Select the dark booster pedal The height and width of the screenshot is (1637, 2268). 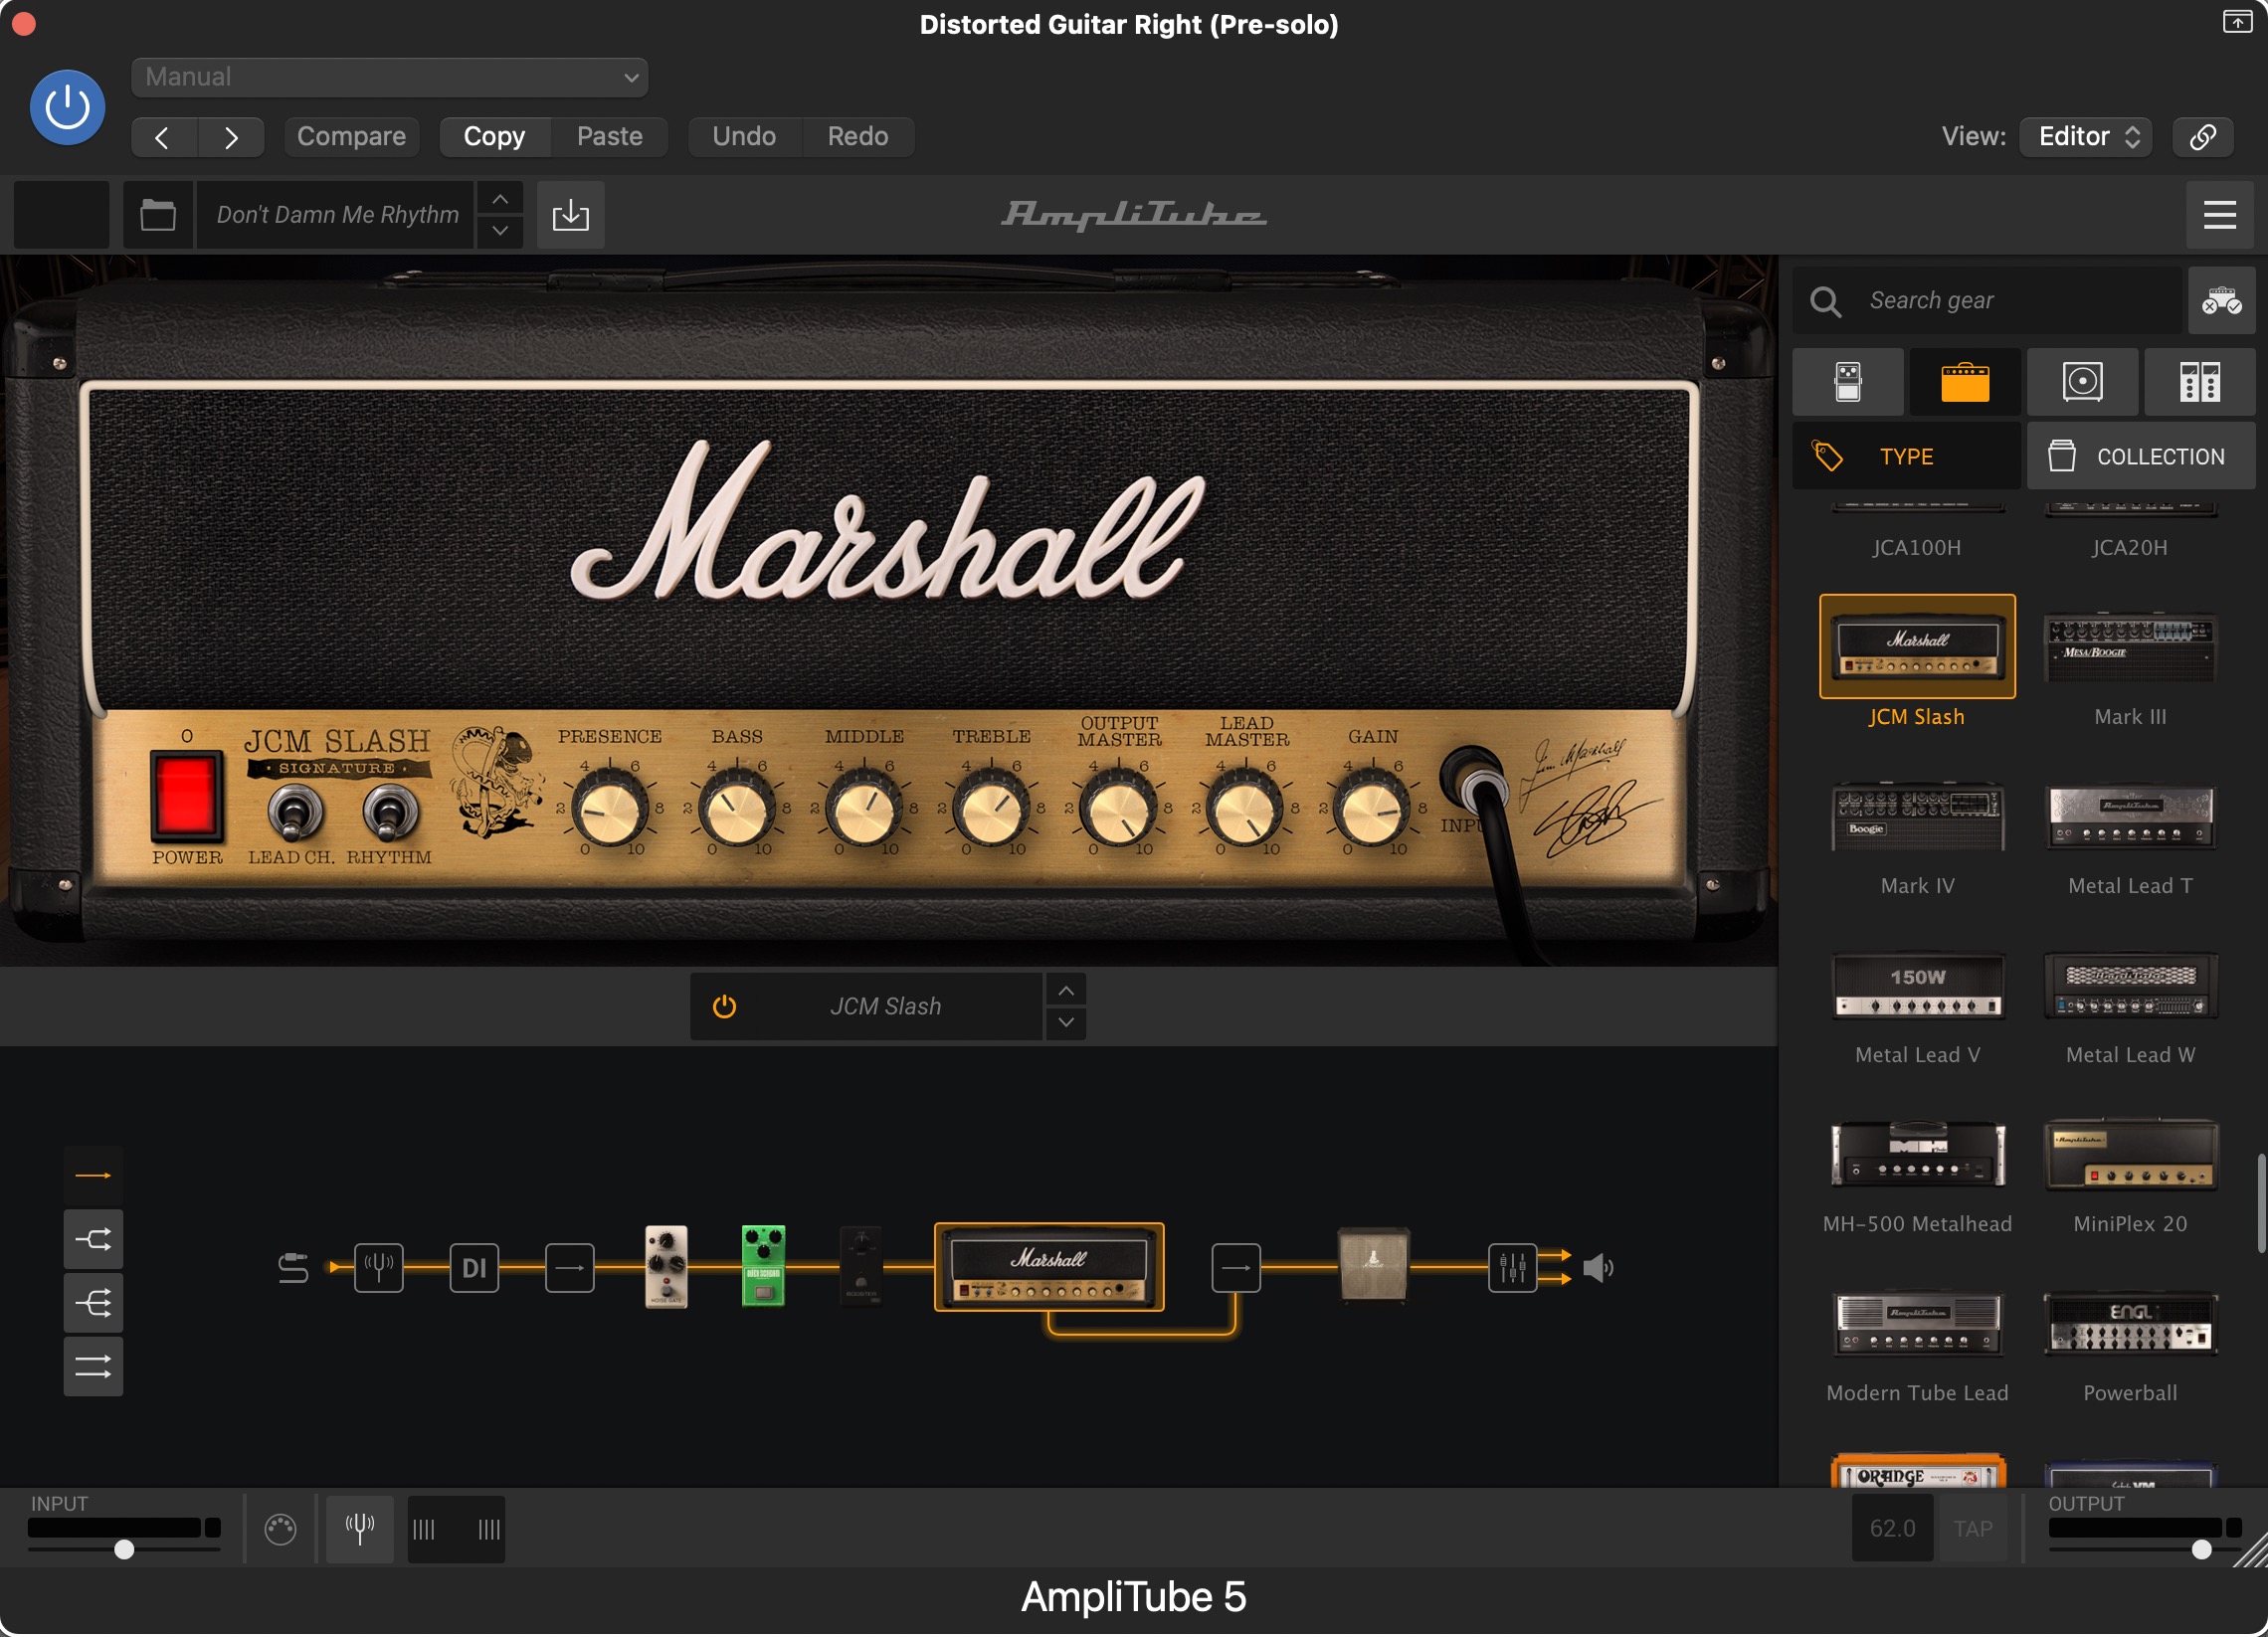coord(861,1267)
